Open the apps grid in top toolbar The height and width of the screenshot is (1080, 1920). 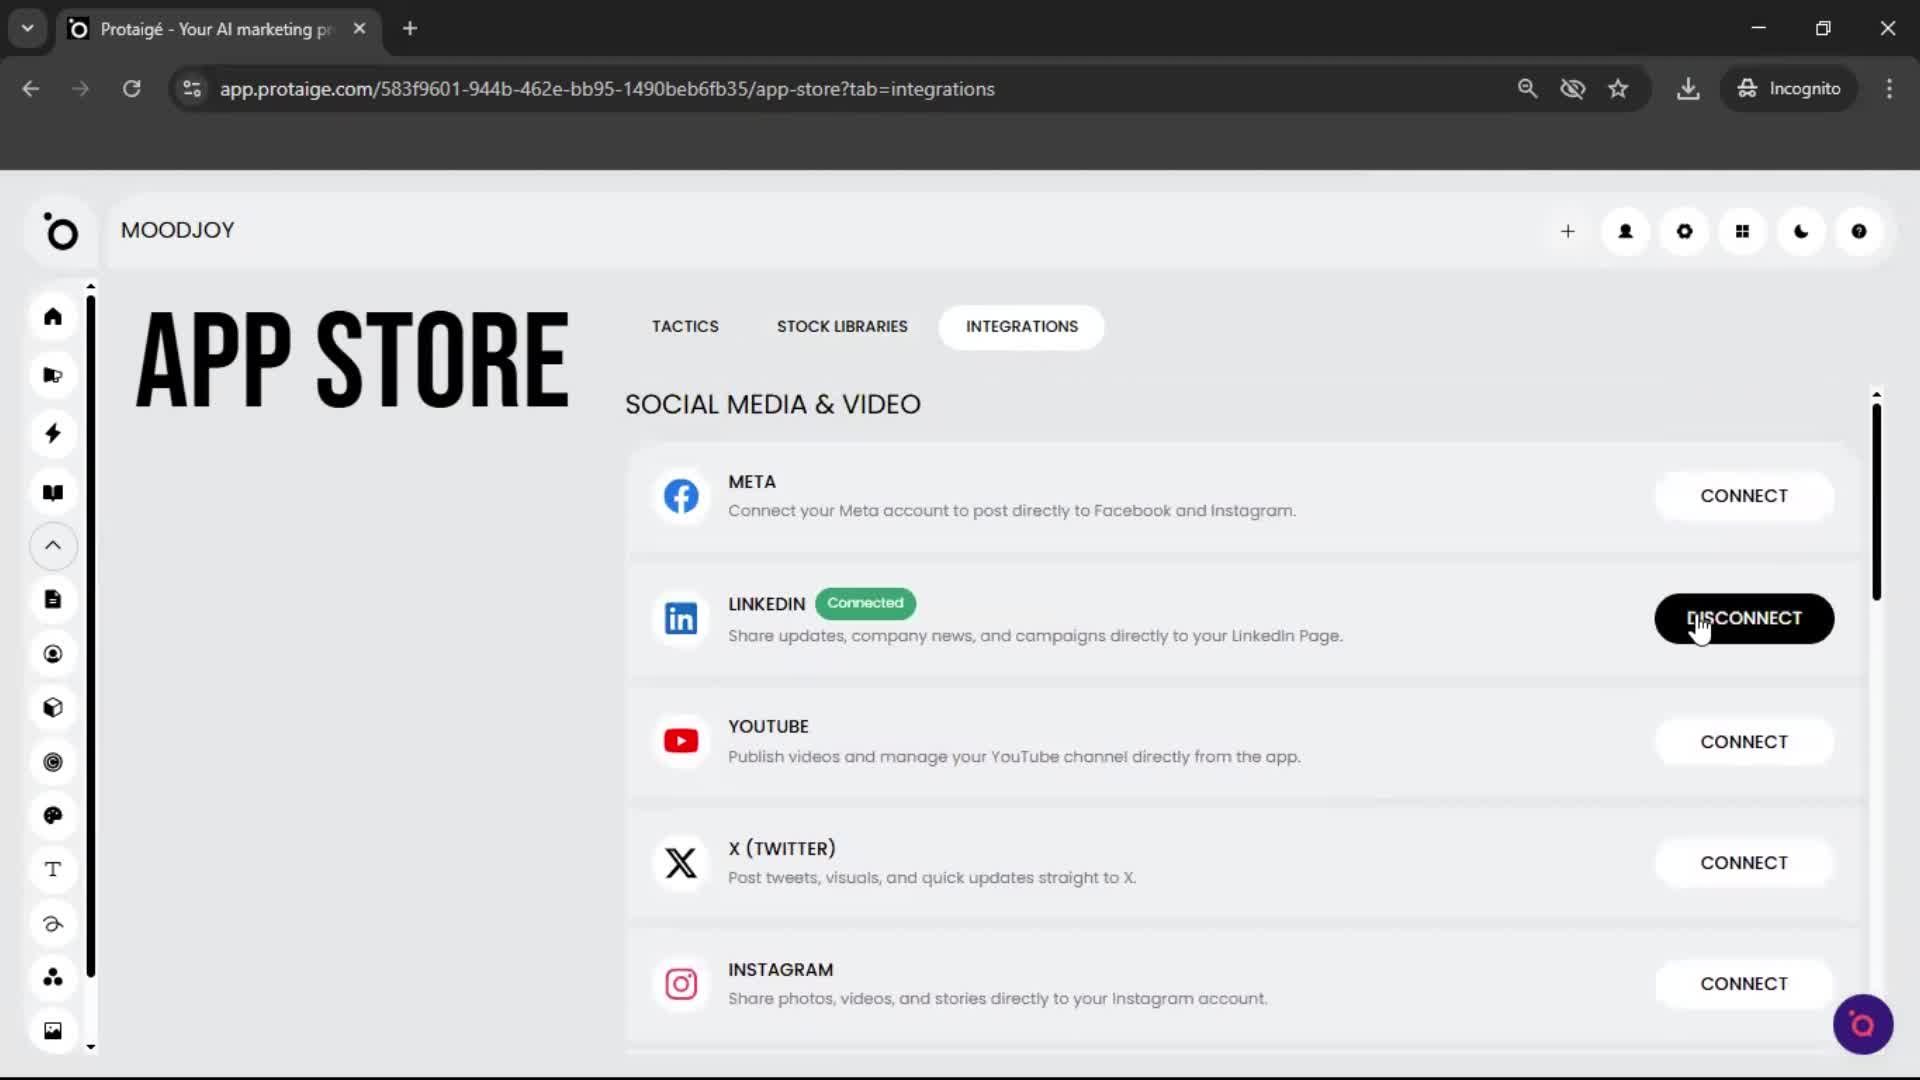(1742, 231)
